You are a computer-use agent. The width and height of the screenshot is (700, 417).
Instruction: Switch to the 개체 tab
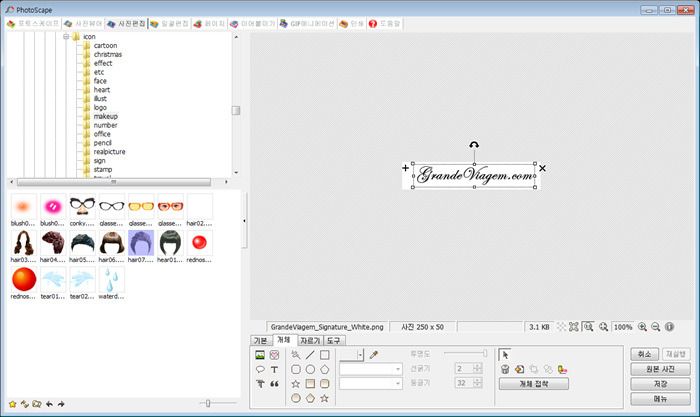(x=284, y=340)
